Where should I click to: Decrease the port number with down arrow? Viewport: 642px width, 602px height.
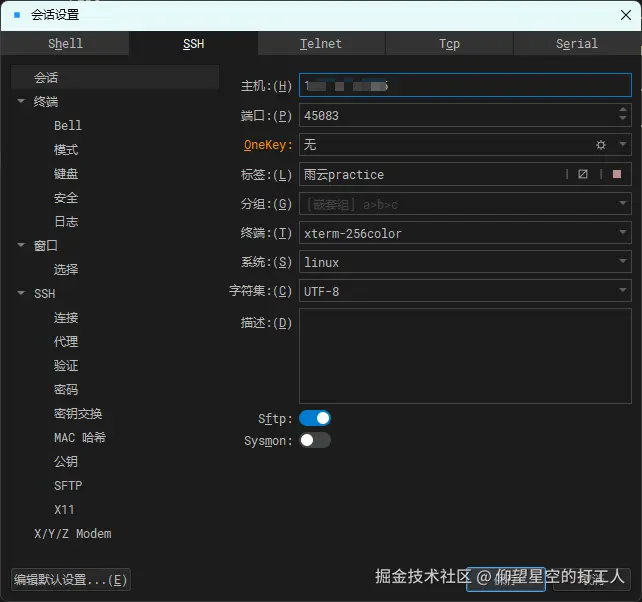(622, 118)
